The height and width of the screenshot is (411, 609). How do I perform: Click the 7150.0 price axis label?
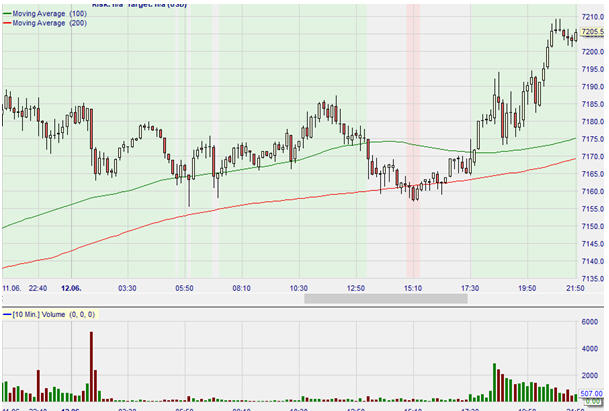[x=593, y=226]
